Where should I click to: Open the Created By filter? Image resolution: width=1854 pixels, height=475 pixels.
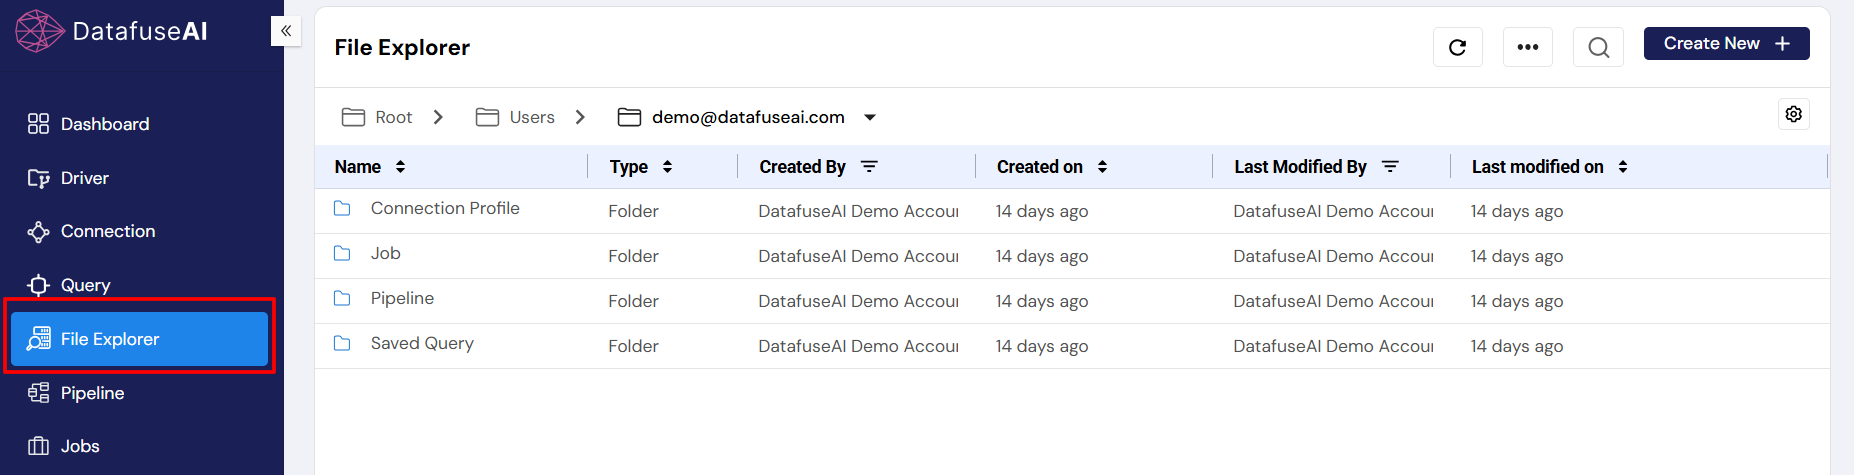(869, 167)
